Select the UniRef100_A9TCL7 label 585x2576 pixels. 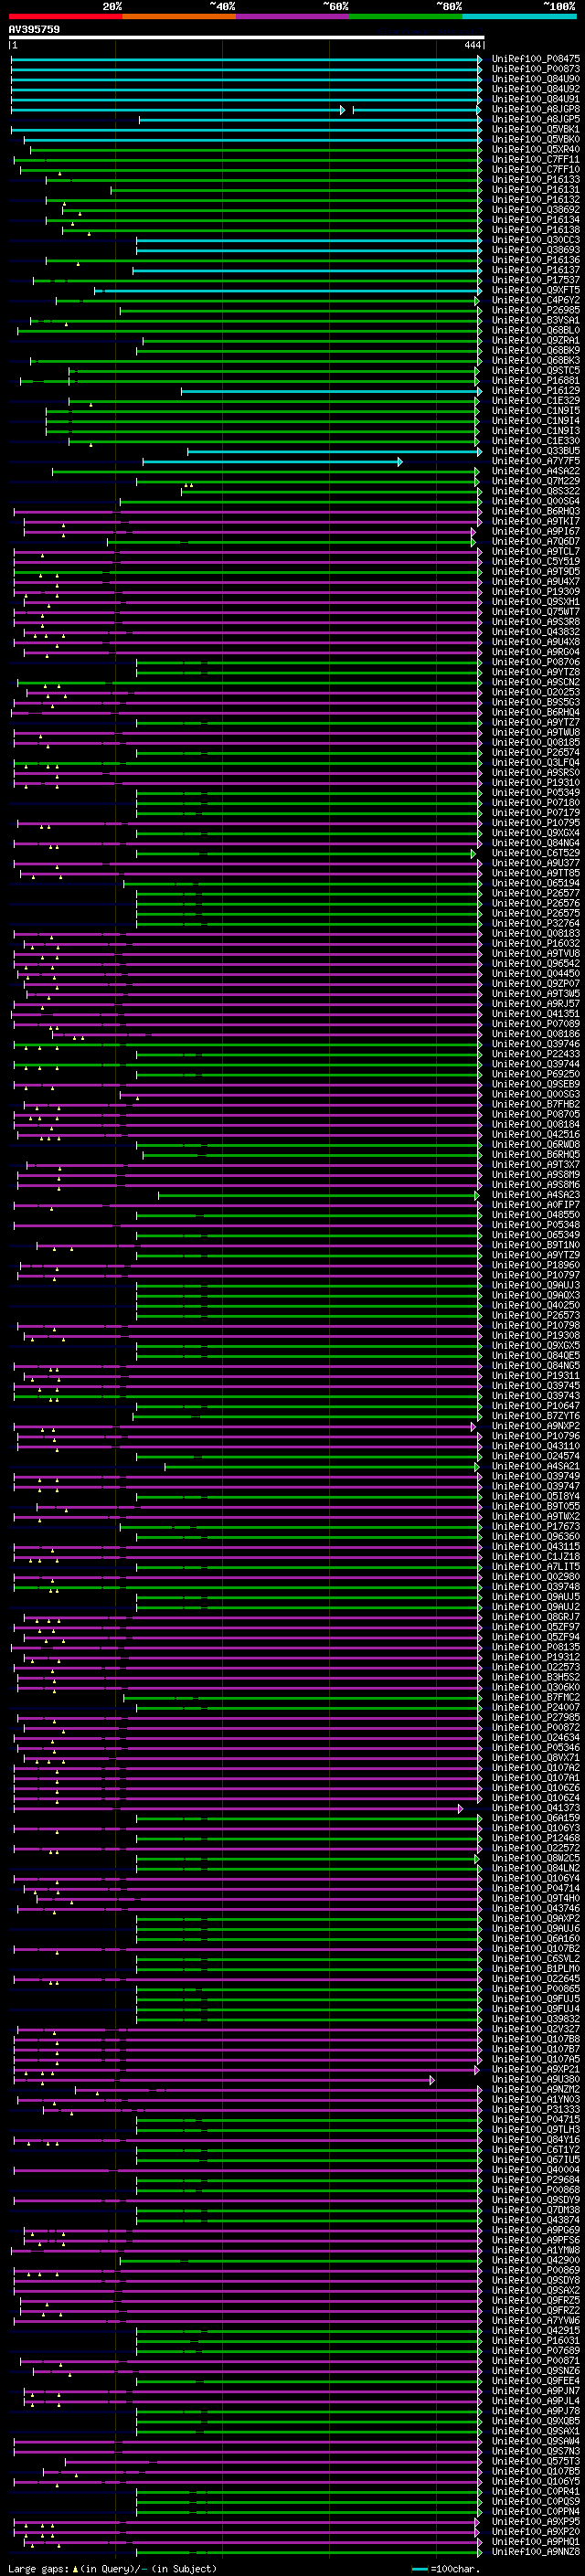(536, 551)
